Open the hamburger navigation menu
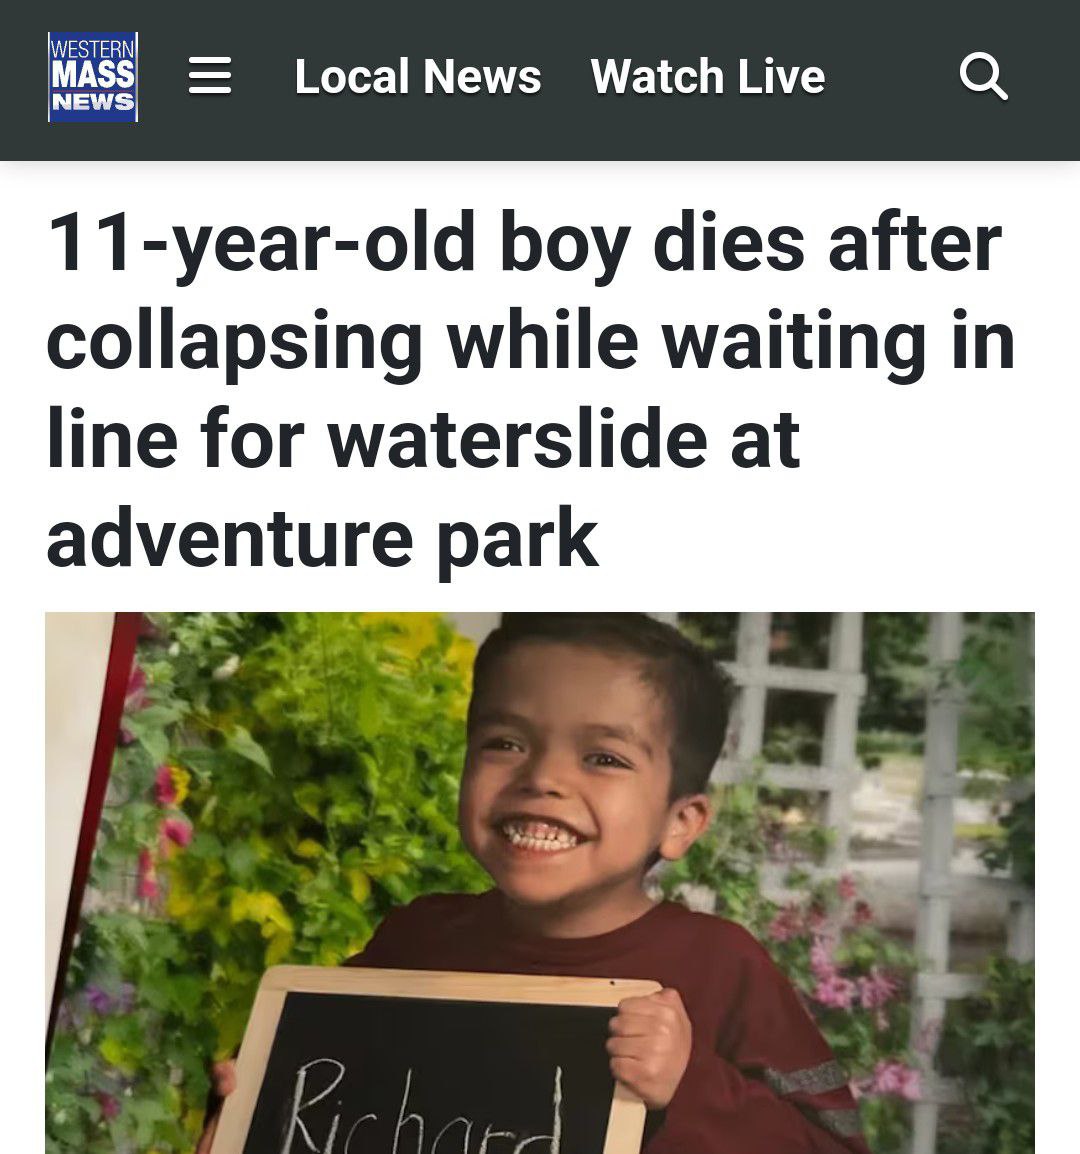Viewport: 1080px width, 1154px height. (210, 76)
